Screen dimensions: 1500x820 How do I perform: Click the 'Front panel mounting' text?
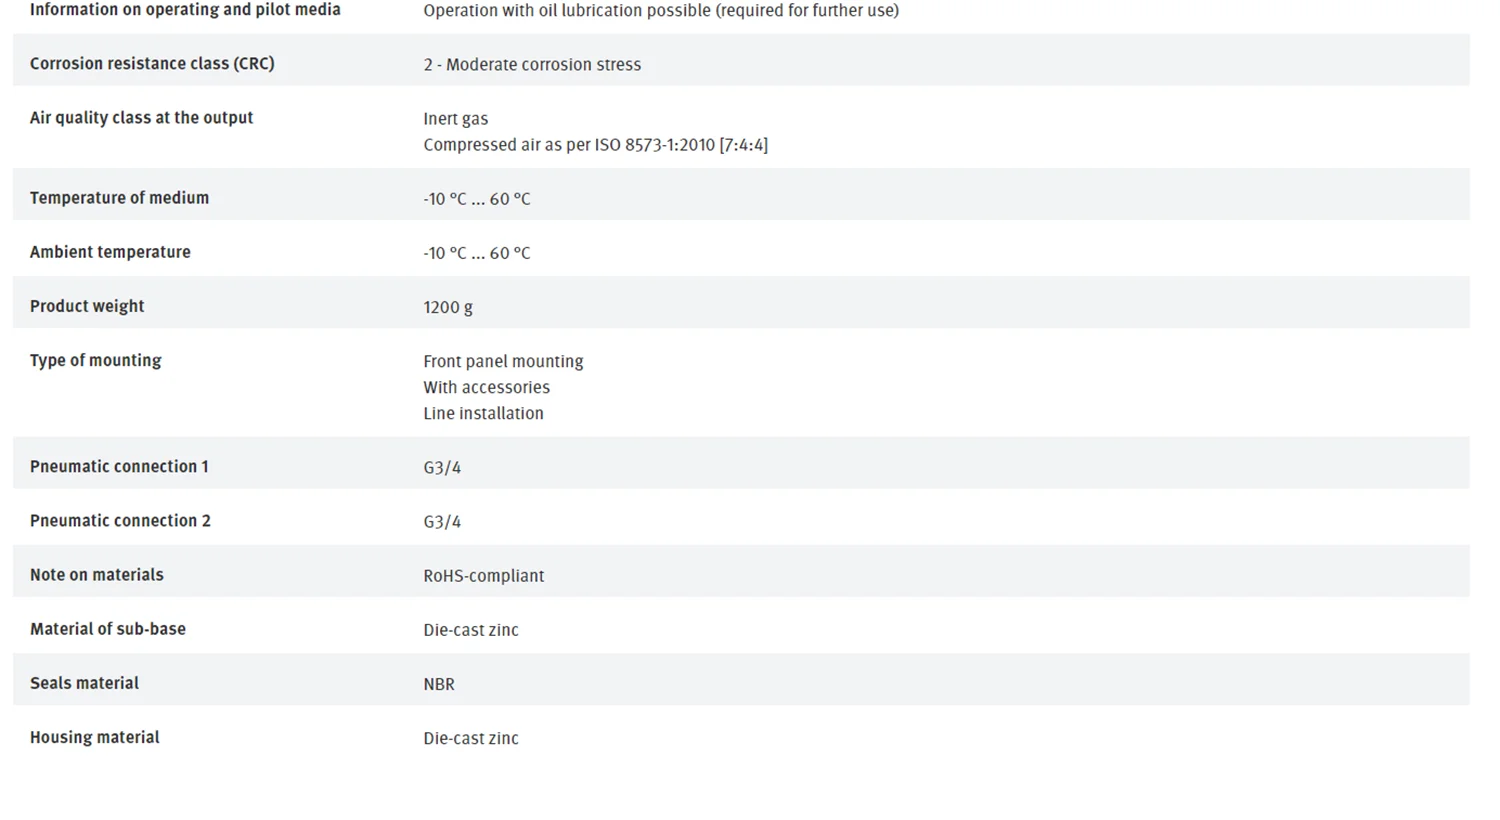tap(503, 361)
